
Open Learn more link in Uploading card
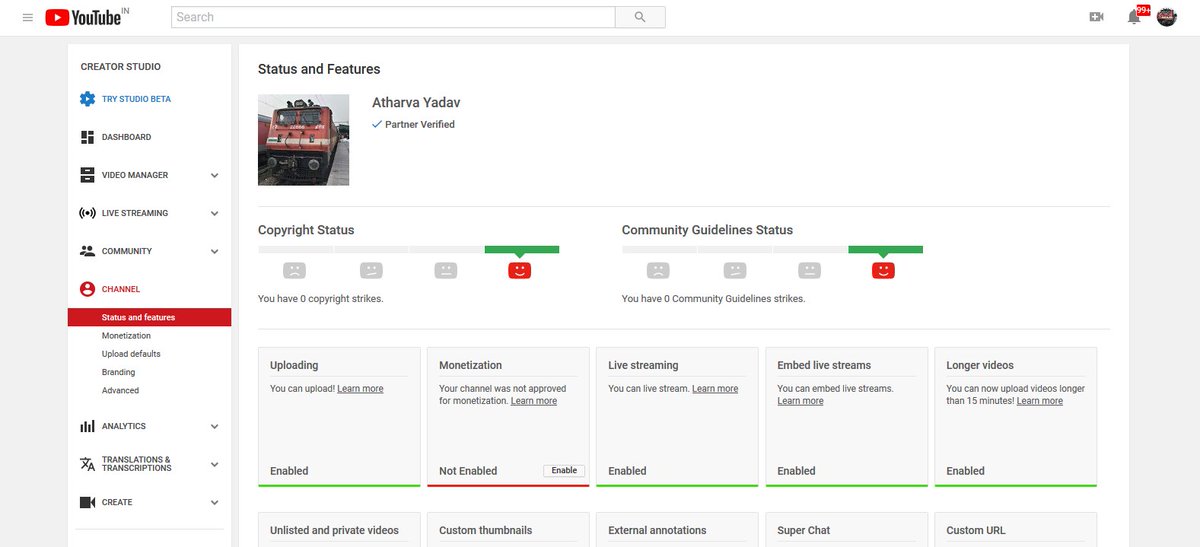(360, 388)
